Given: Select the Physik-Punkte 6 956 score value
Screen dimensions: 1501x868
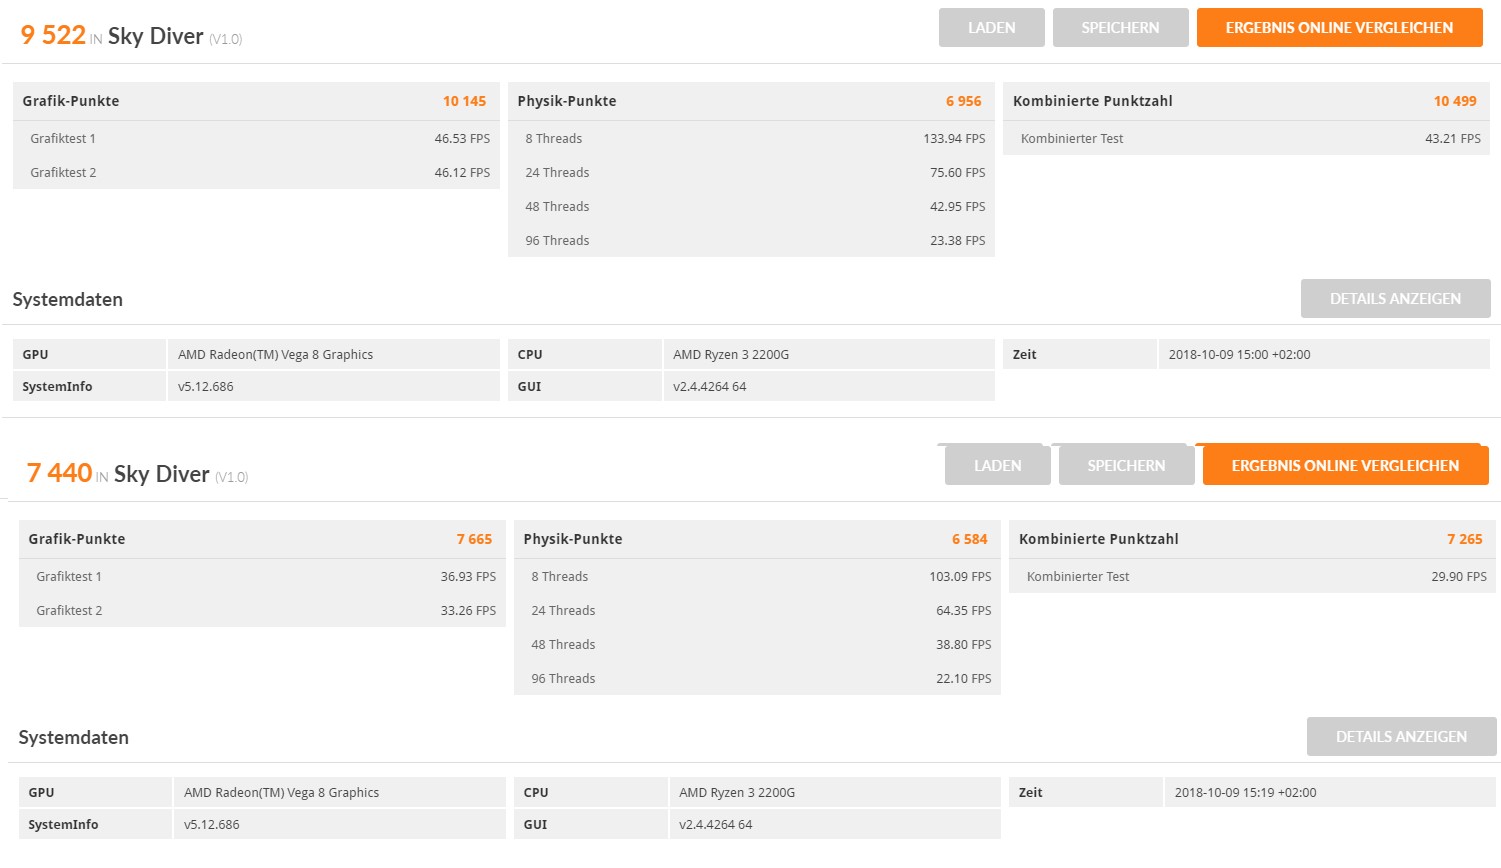Looking at the screenshot, I should tap(963, 101).
